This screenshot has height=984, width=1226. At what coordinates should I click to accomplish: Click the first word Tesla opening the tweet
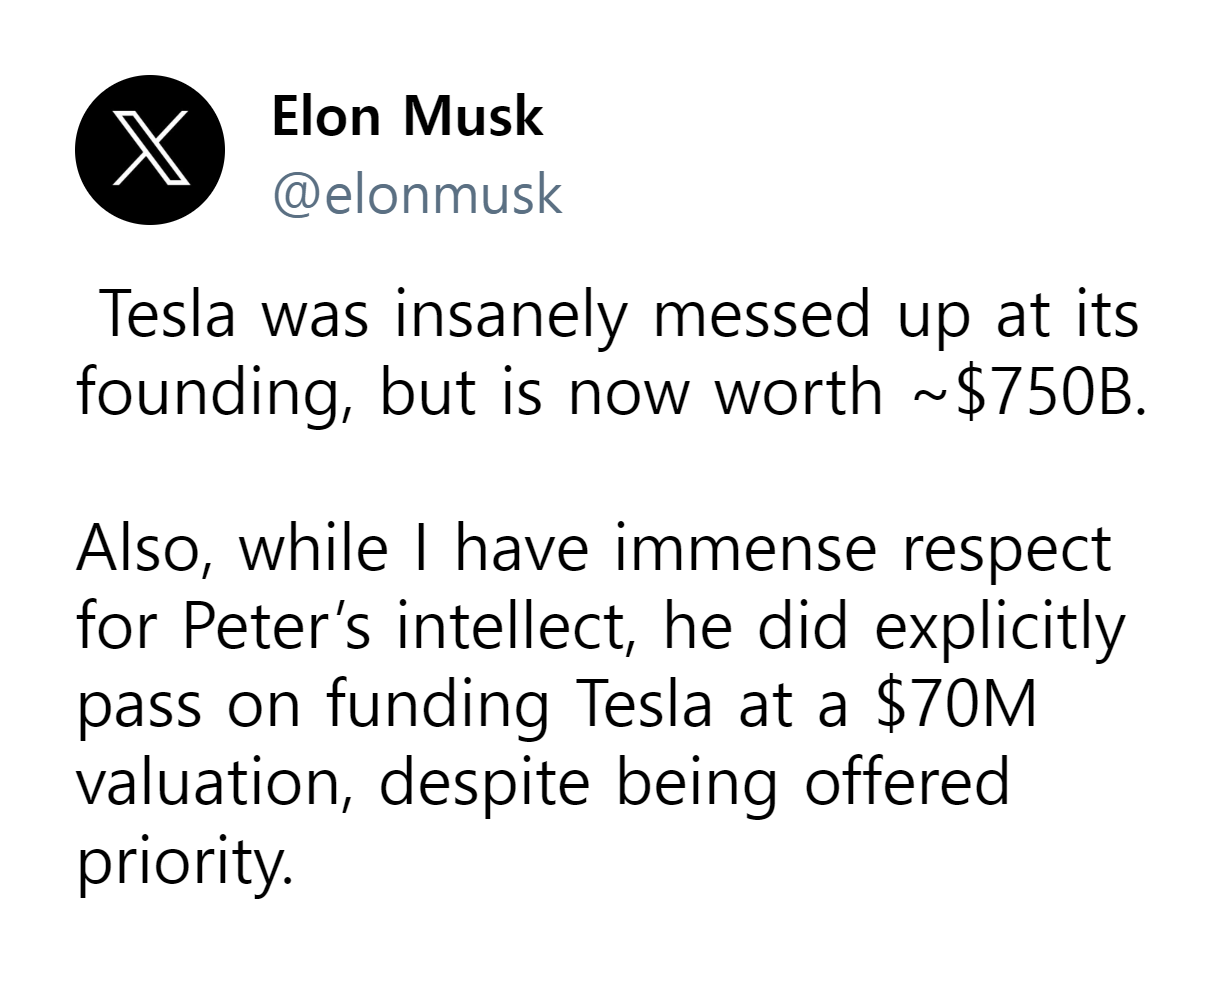coord(168,313)
